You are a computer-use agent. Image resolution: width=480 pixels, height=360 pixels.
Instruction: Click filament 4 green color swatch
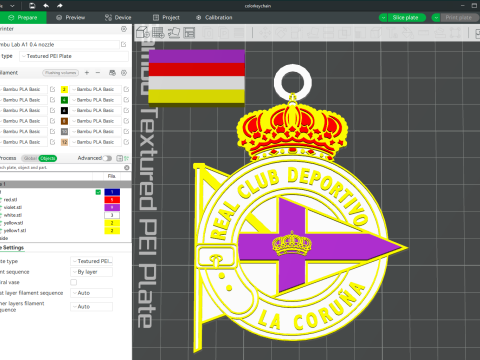click(x=64, y=100)
